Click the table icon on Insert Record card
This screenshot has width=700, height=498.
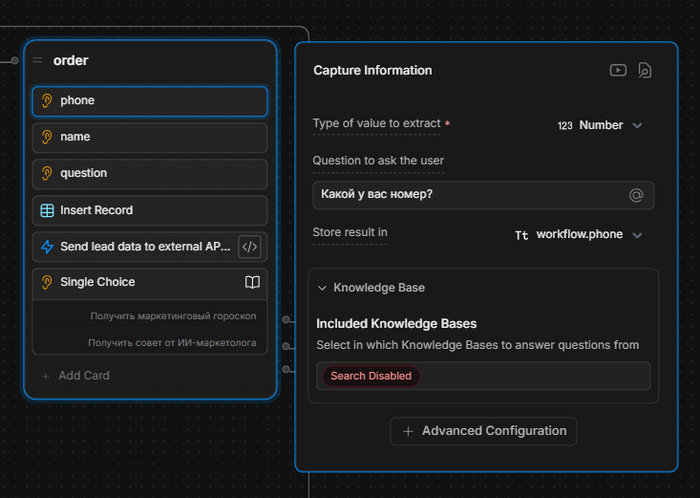click(47, 210)
